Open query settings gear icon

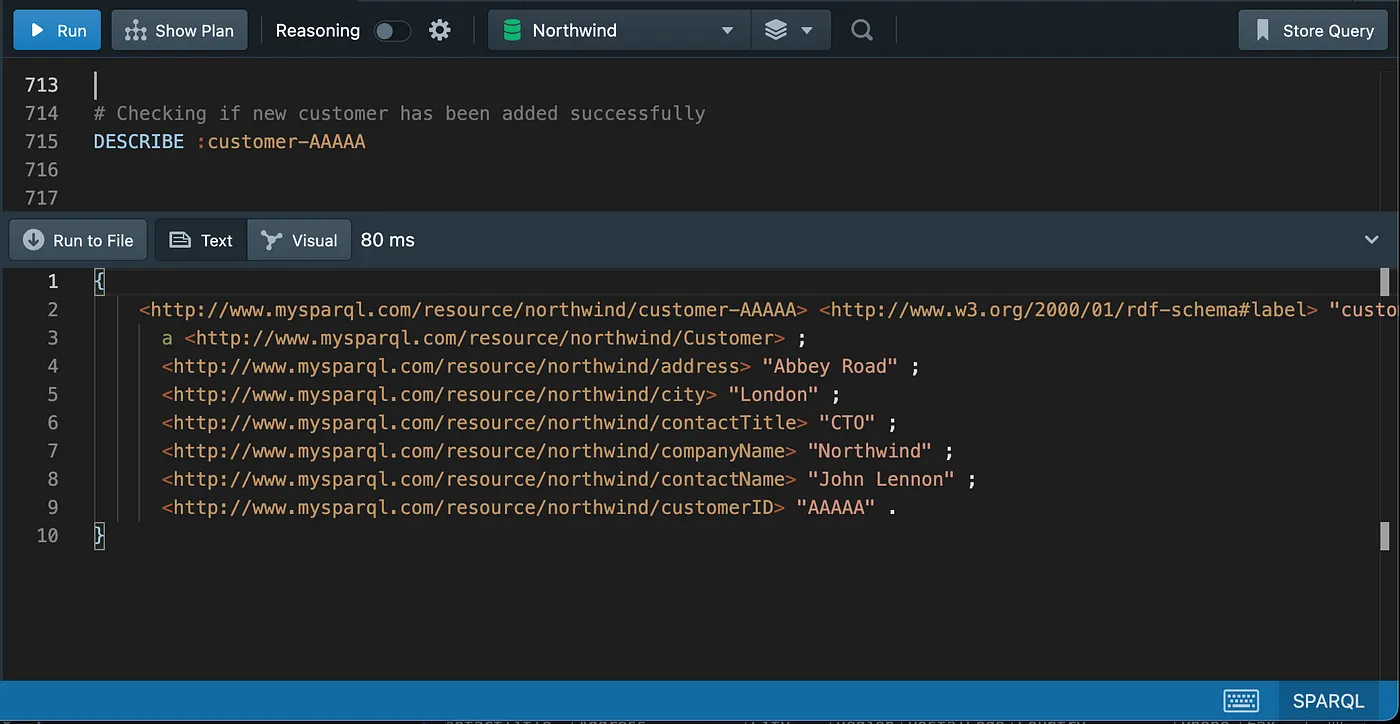click(440, 31)
